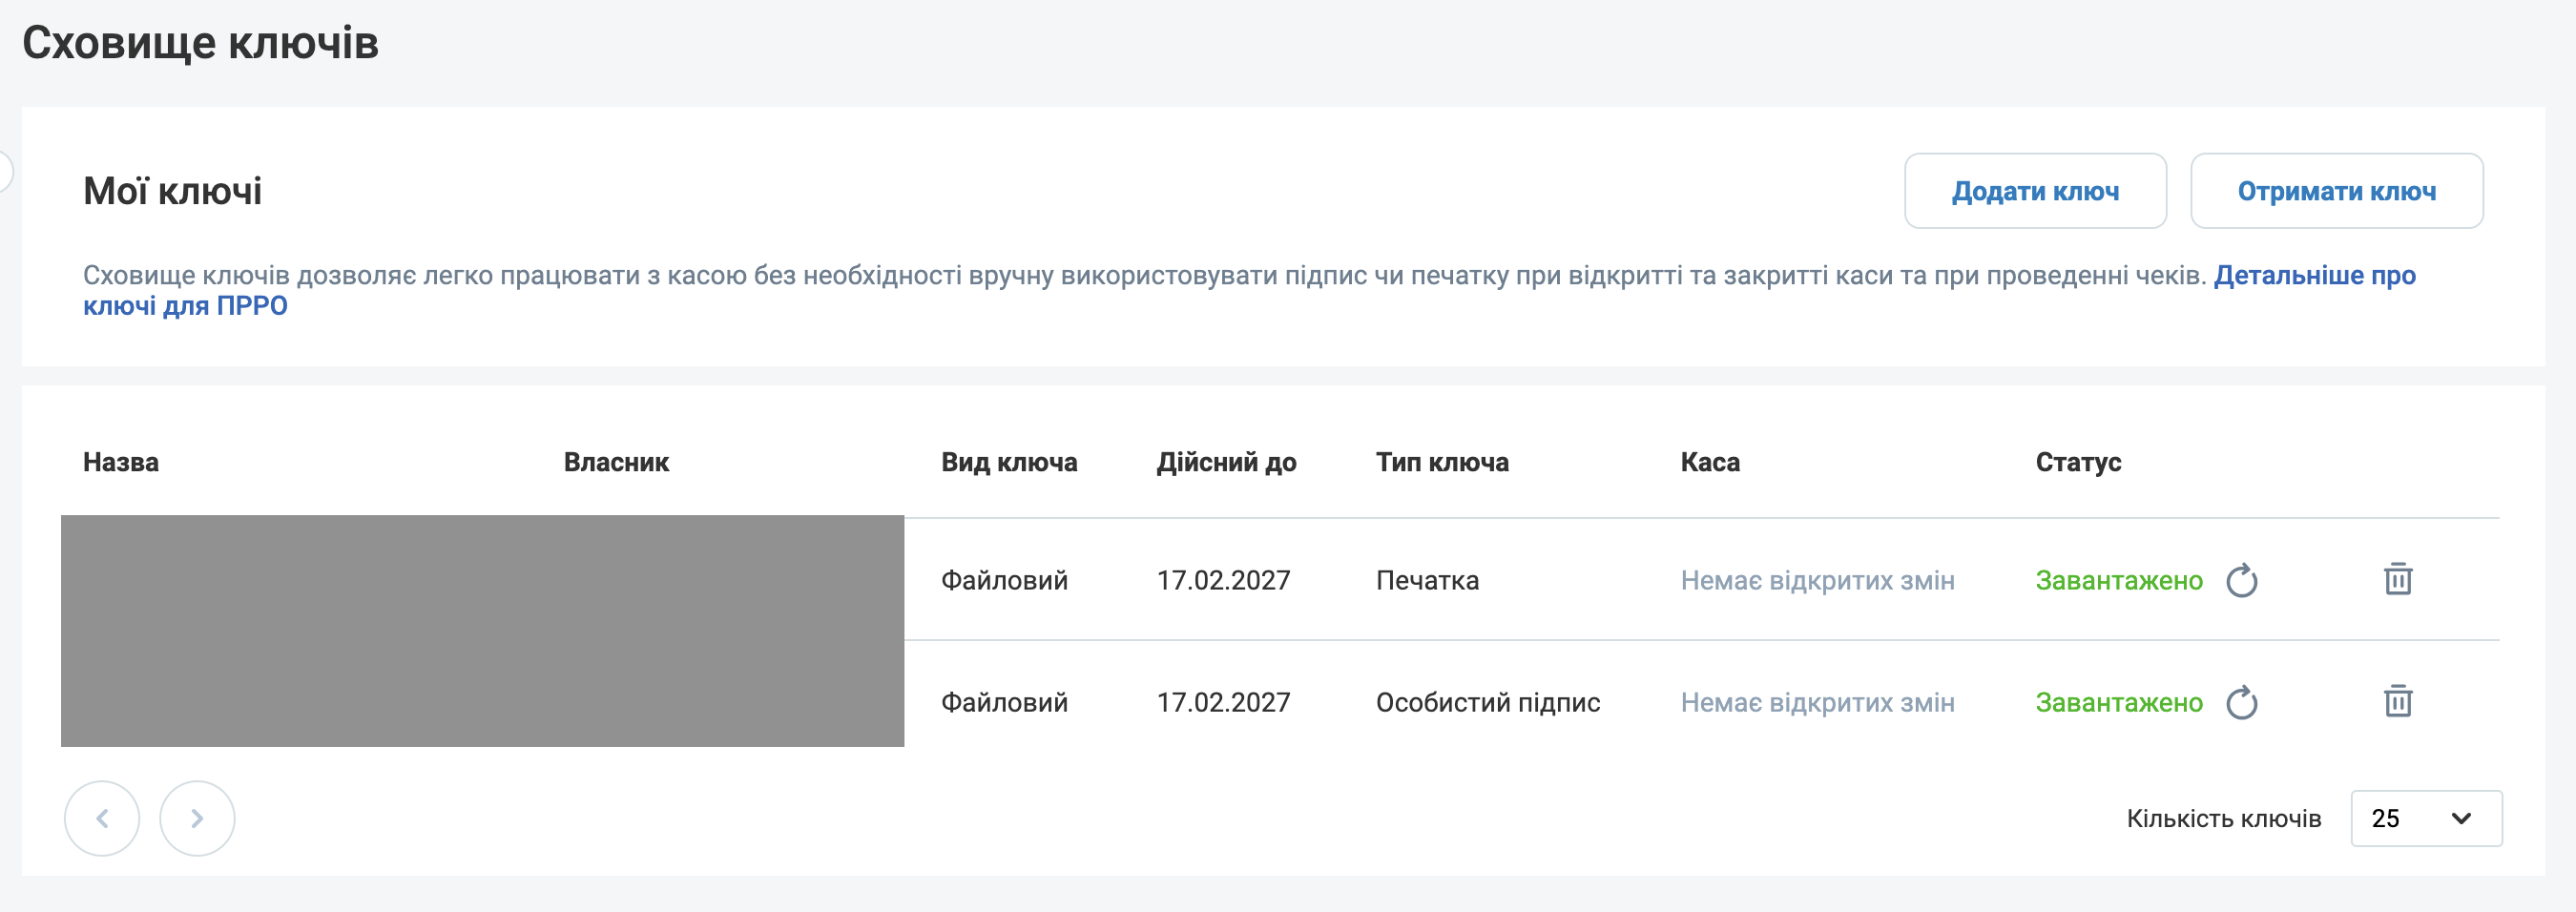The image size is (2576, 912).
Task: Delete the Особистий підпис key
Action: pos(2398,701)
